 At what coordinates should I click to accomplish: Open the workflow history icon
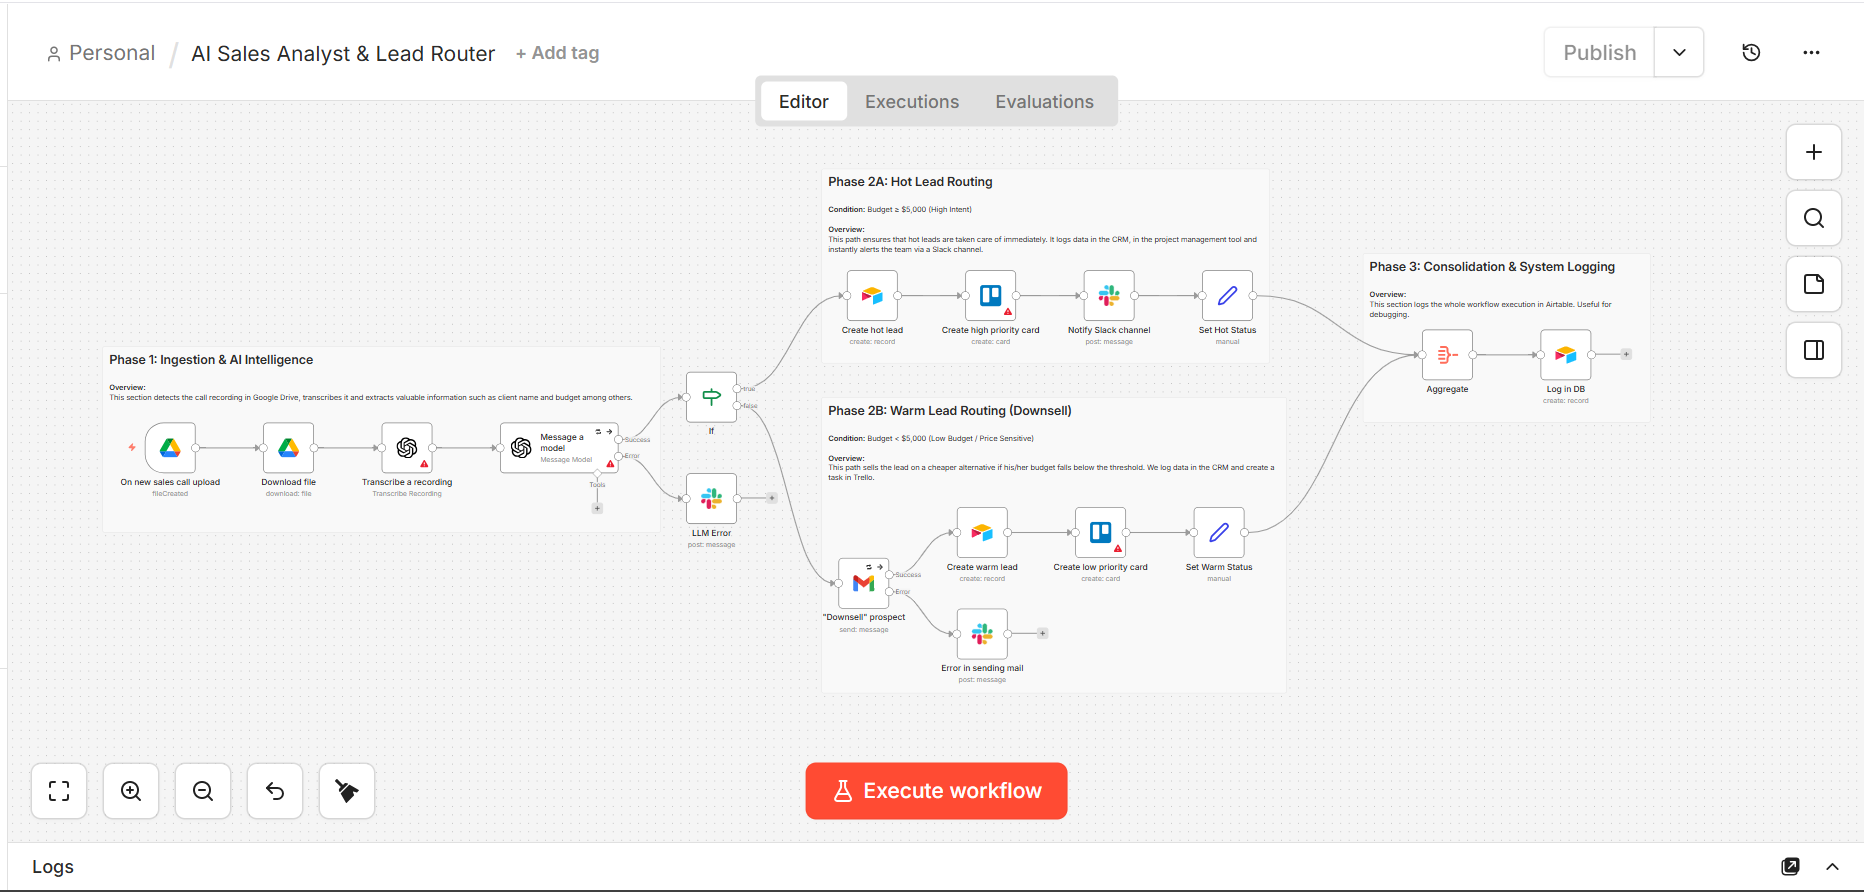[x=1750, y=53]
